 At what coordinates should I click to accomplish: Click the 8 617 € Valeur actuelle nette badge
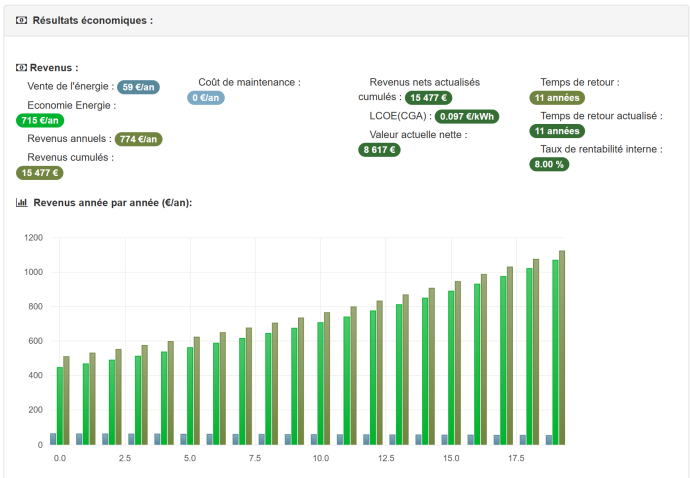[x=379, y=149]
